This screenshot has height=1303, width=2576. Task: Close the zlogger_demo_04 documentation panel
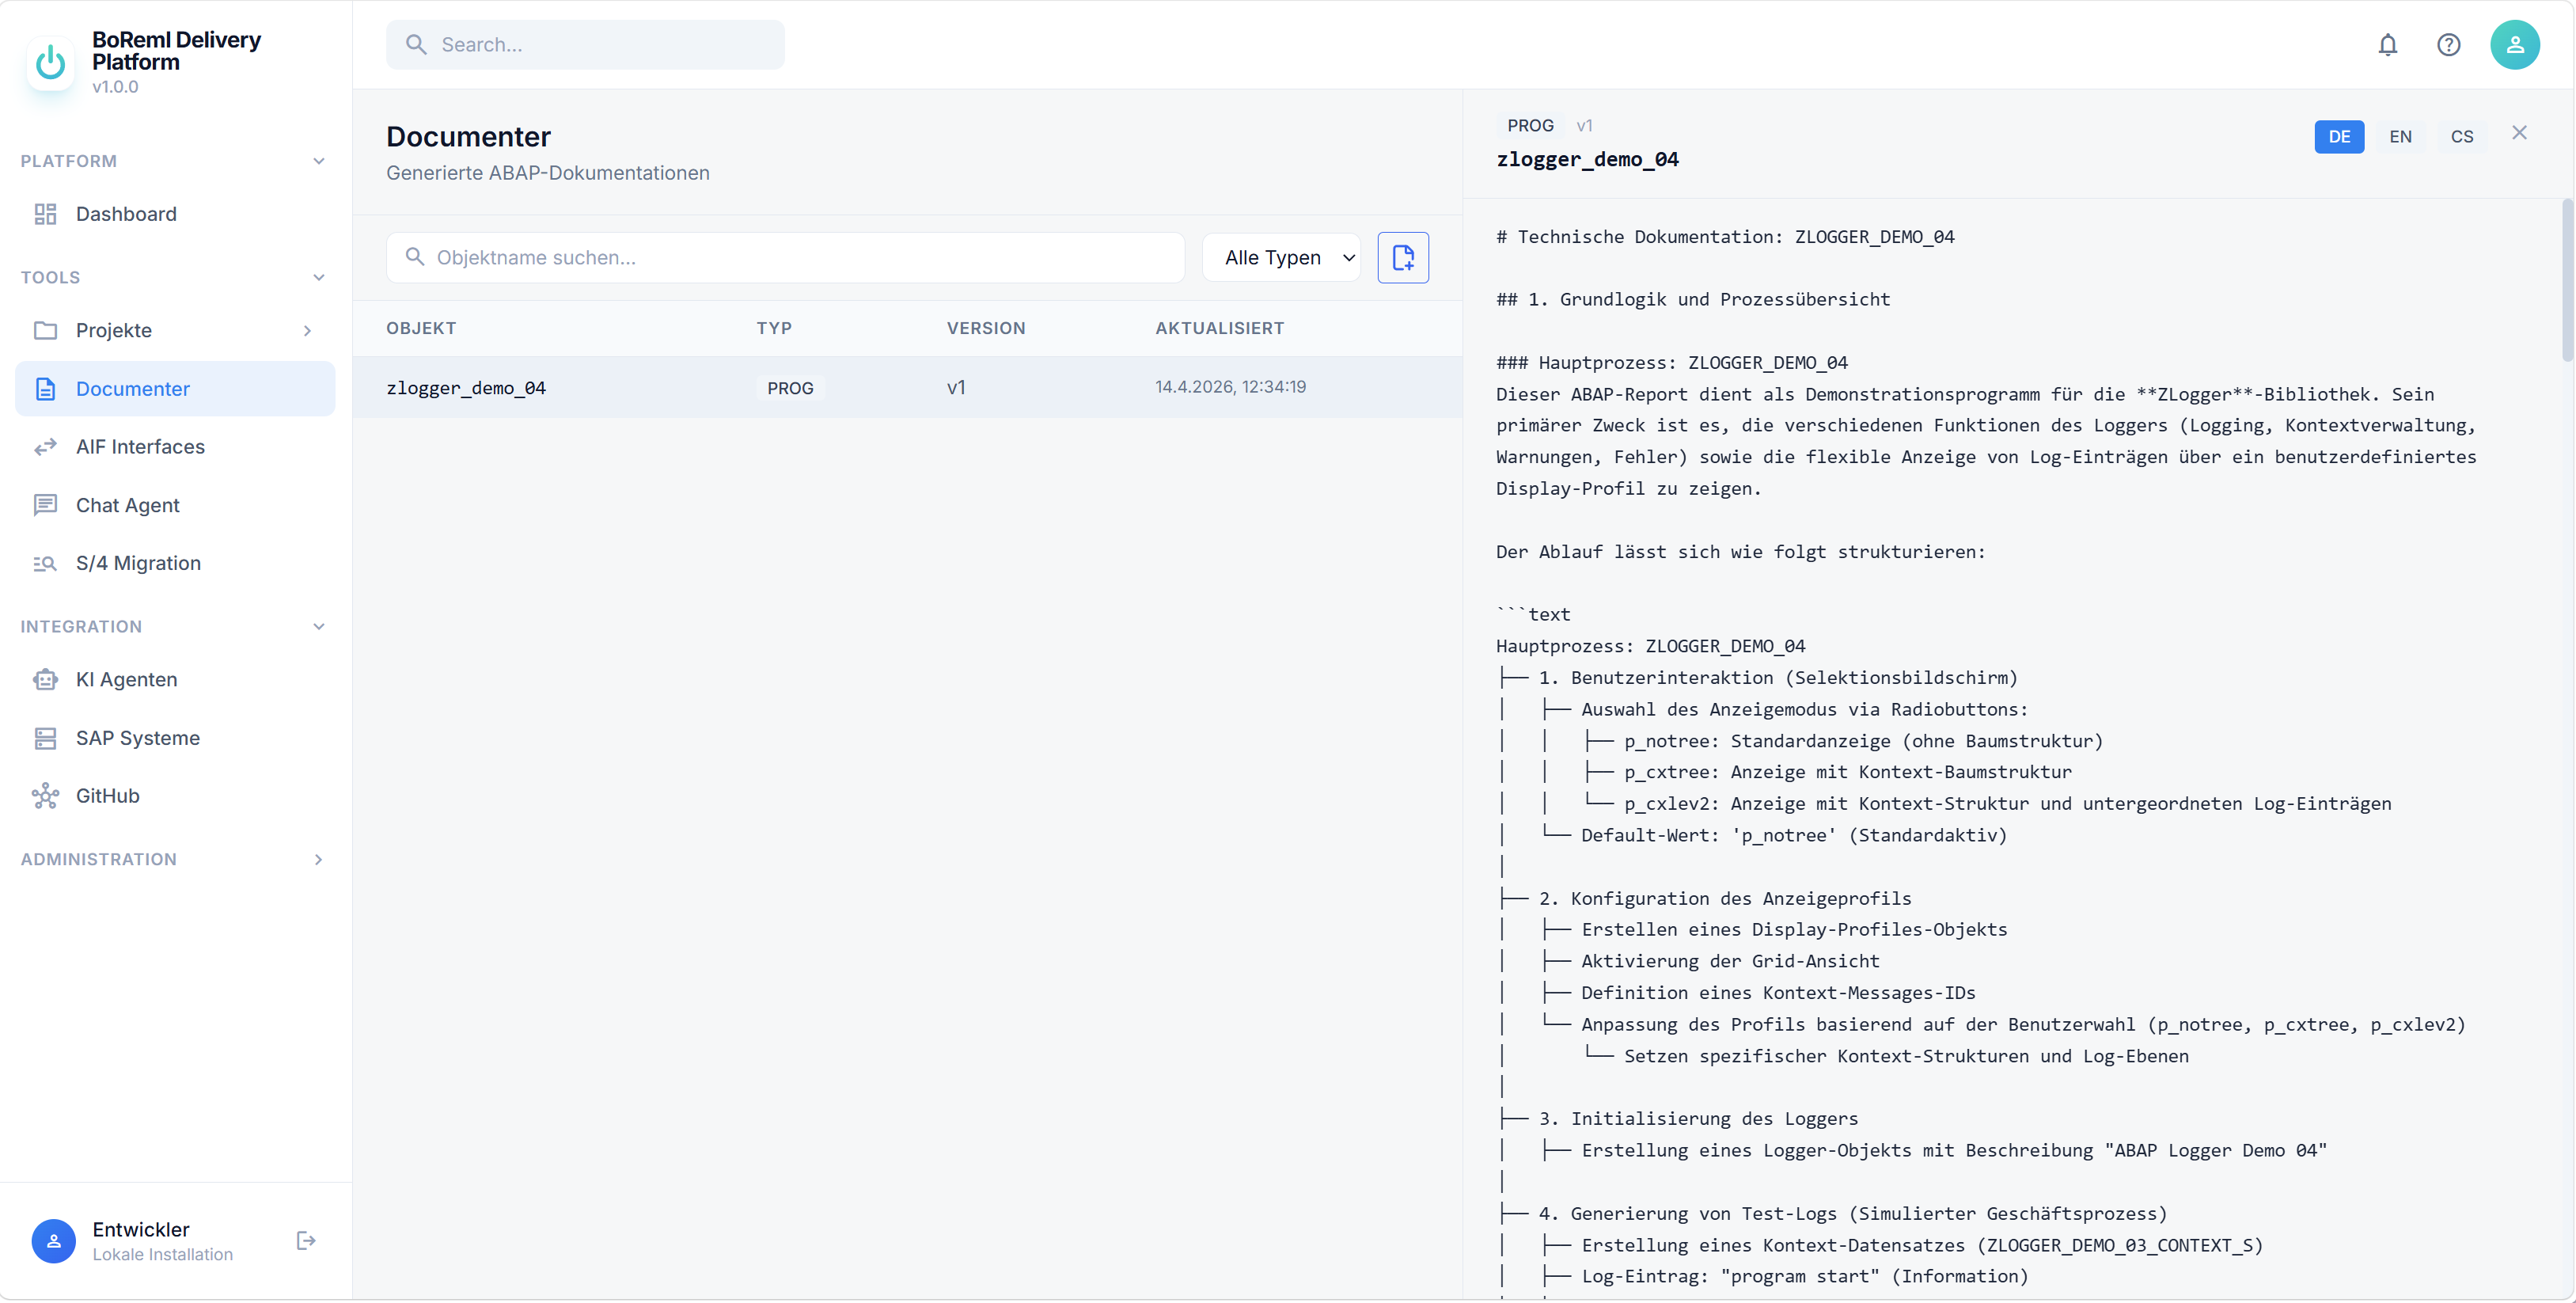tap(2519, 133)
